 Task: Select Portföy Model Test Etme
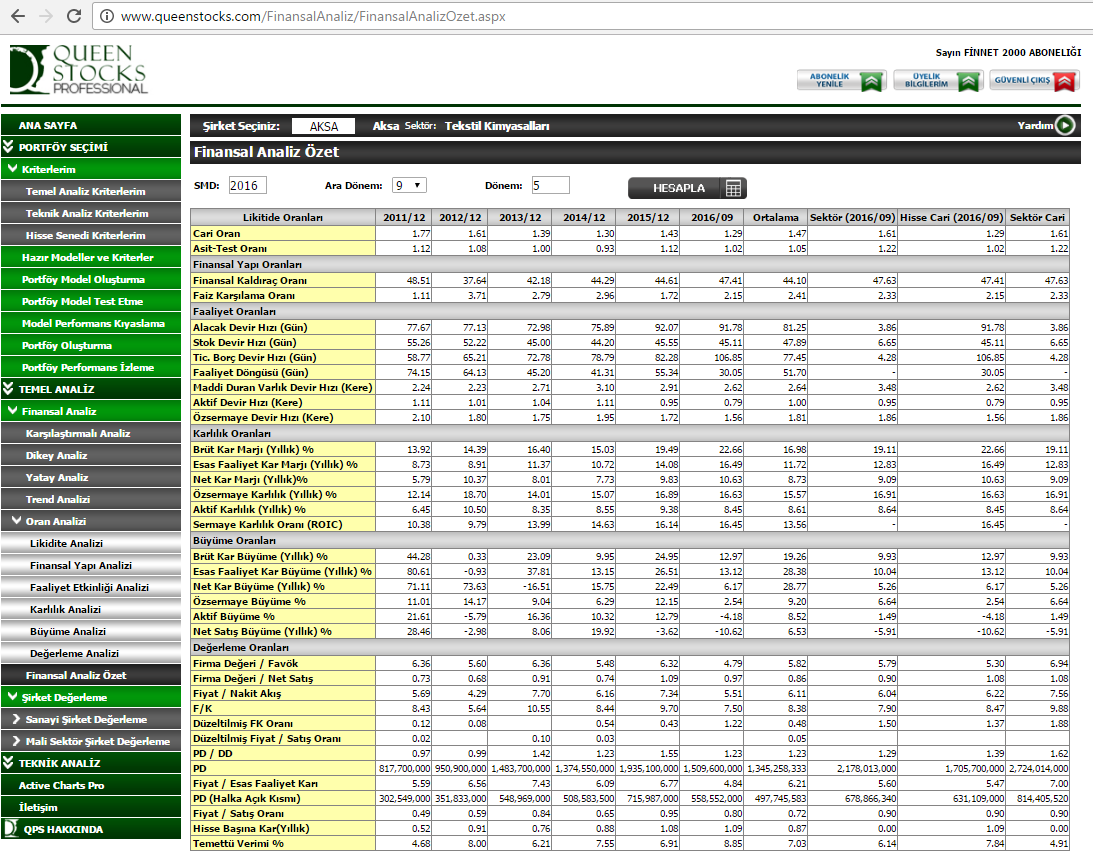[x=91, y=301]
